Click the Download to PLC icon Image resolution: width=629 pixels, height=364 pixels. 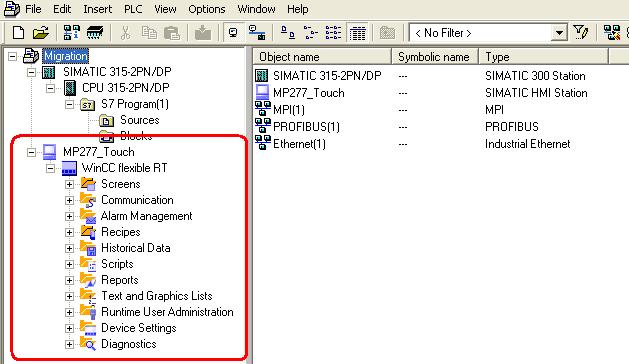[203, 33]
